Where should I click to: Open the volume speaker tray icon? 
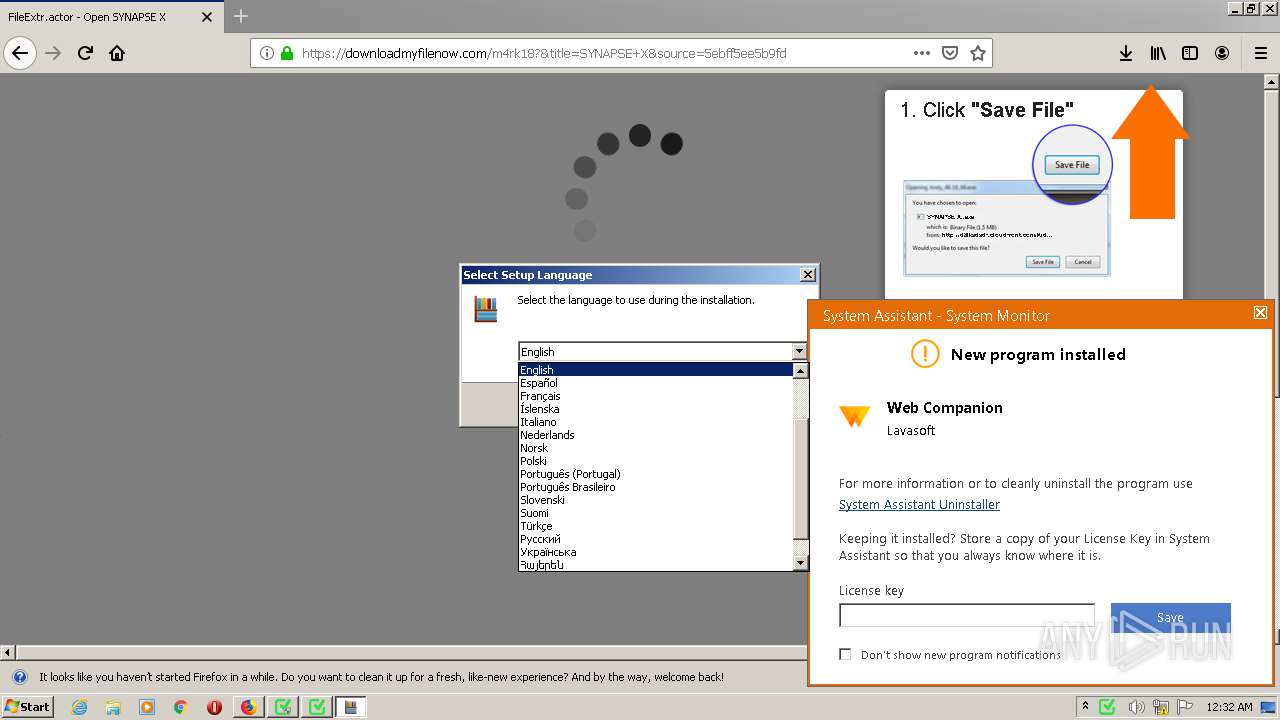[x=1137, y=707]
